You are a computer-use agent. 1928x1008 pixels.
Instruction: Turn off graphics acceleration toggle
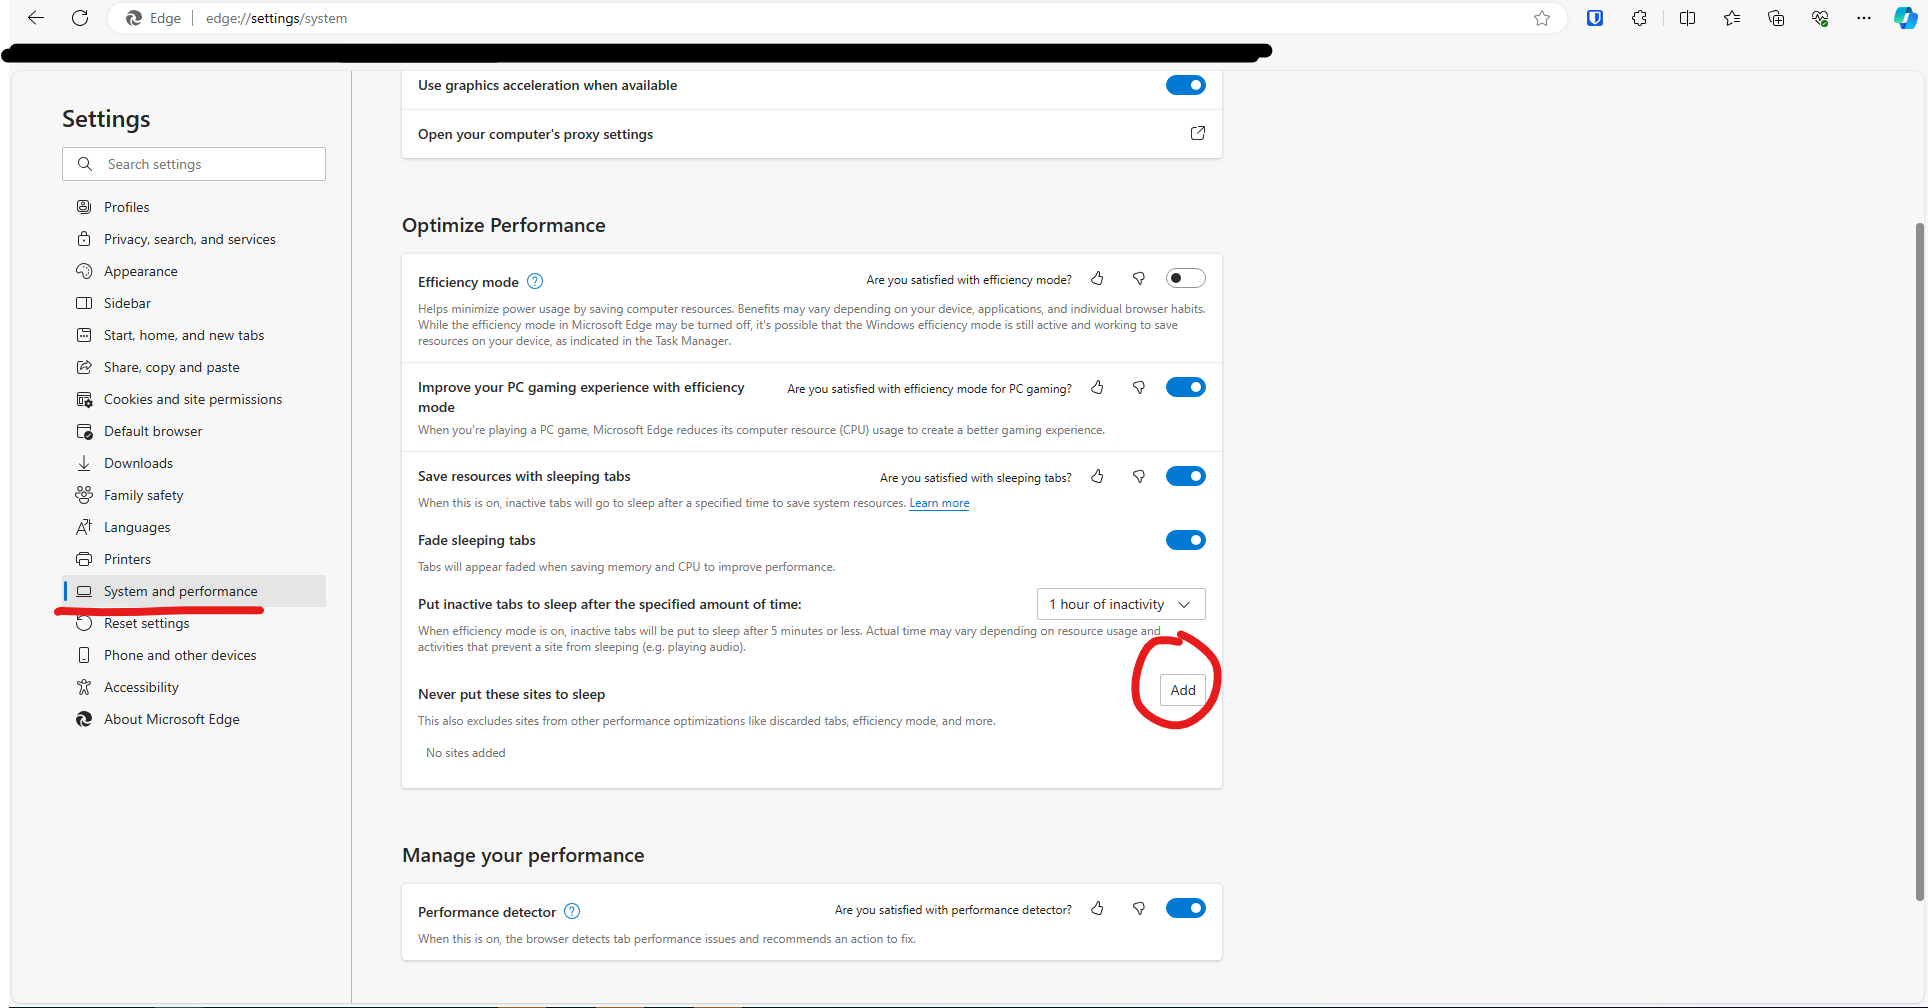coord(1185,85)
